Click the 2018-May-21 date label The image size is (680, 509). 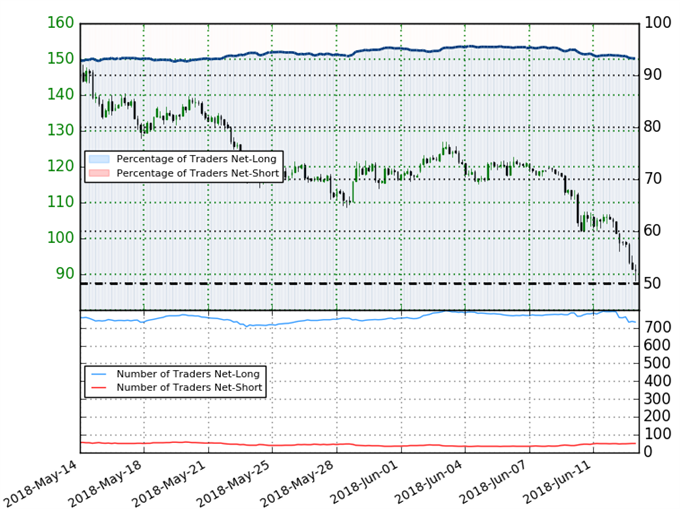tap(170, 483)
